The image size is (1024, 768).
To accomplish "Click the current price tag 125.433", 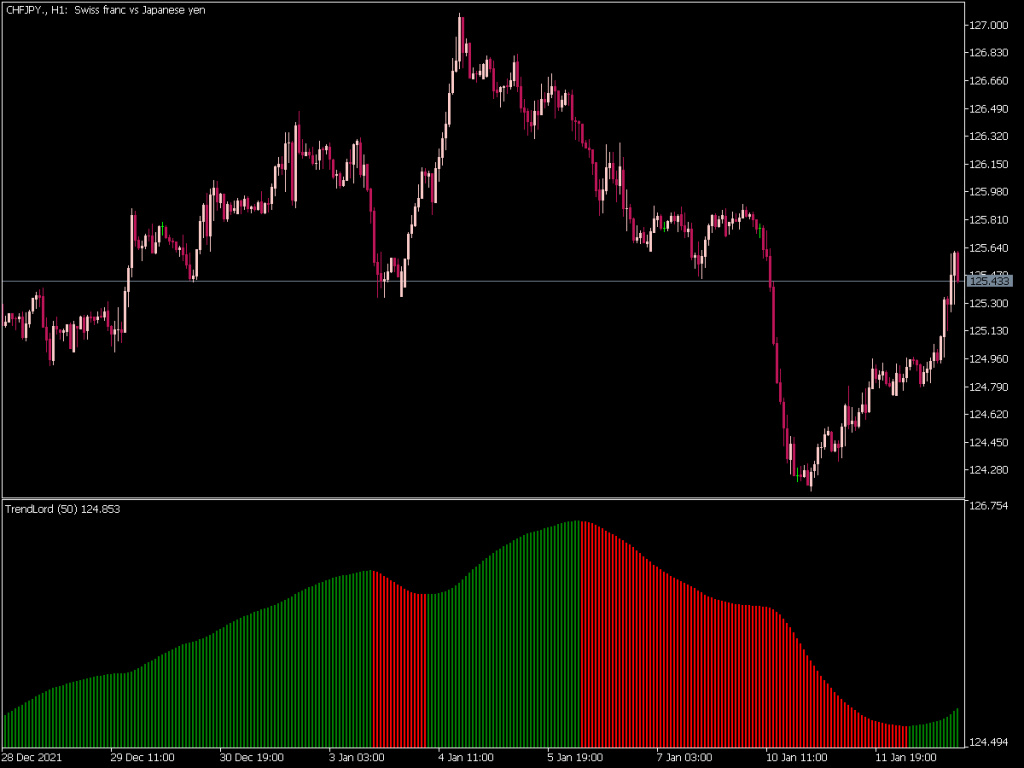I will coord(992,282).
